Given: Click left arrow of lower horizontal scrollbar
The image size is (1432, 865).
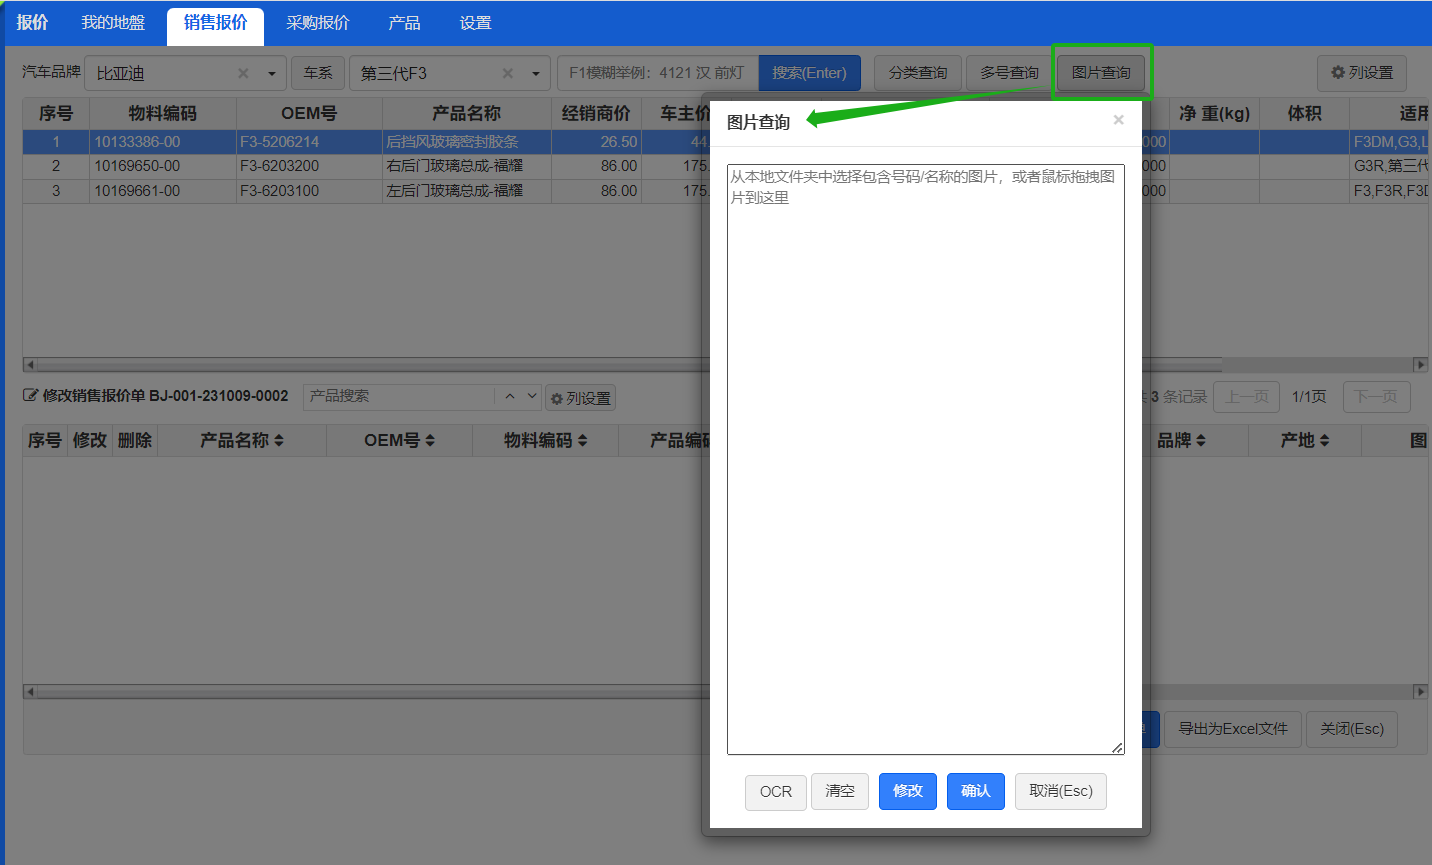Looking at the screenshot, I should pos(29,692).
